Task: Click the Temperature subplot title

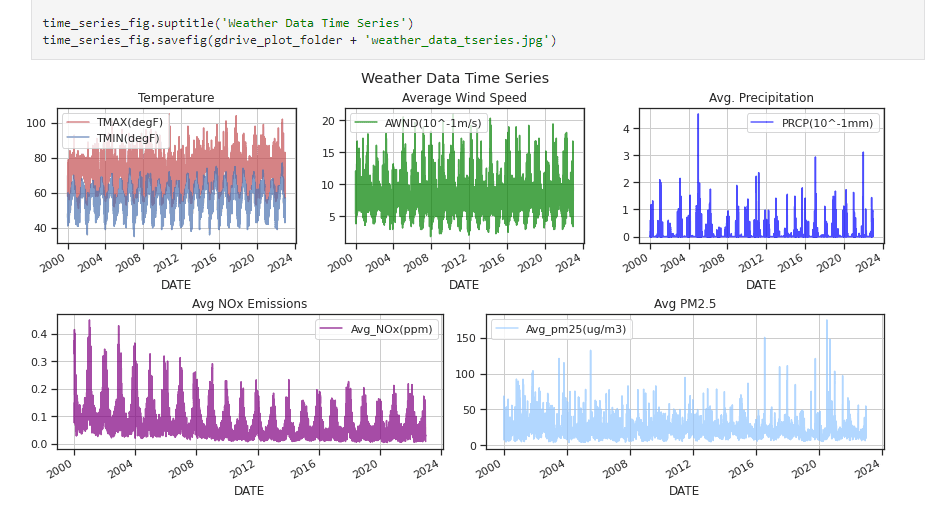Action: coord(176,98)
